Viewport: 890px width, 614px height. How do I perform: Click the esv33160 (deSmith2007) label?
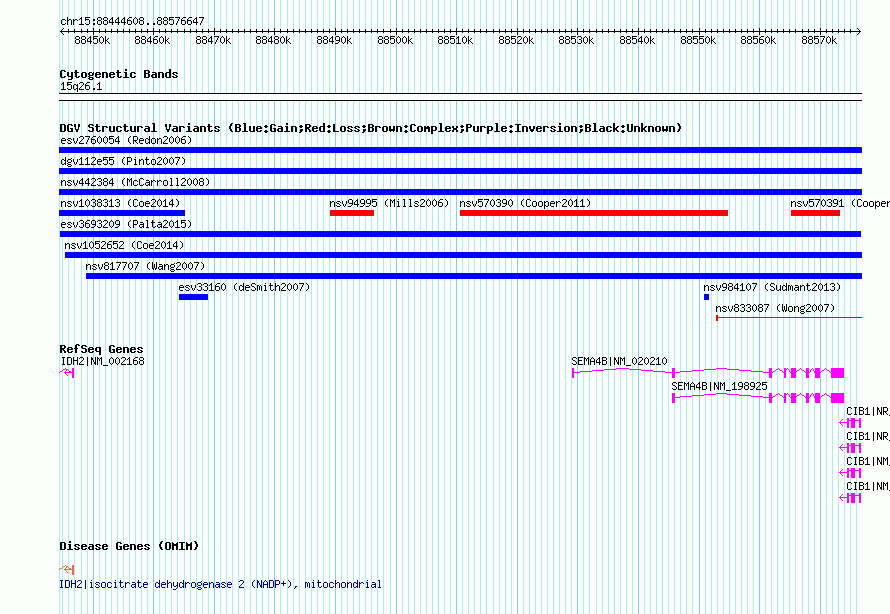(244, 287)
